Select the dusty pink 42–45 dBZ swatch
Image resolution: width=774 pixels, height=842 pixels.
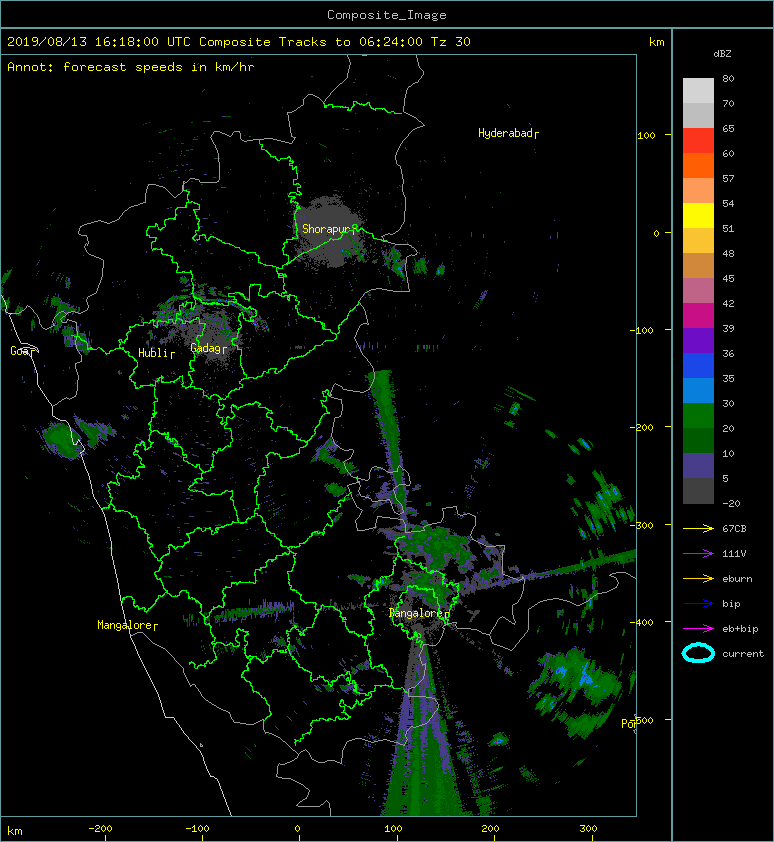(x=698, y=290)
